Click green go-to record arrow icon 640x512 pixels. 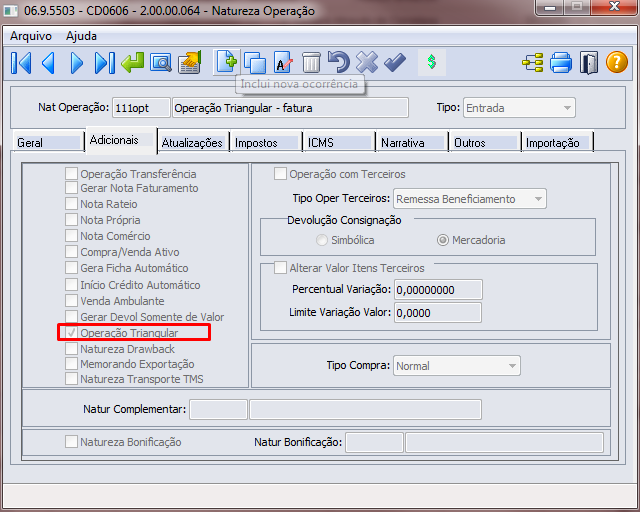click(x=133, y=63)
